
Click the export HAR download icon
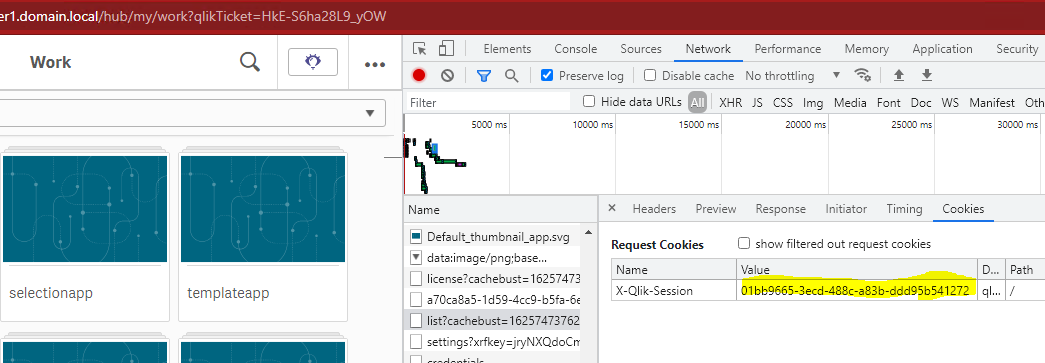coord(926,75)
